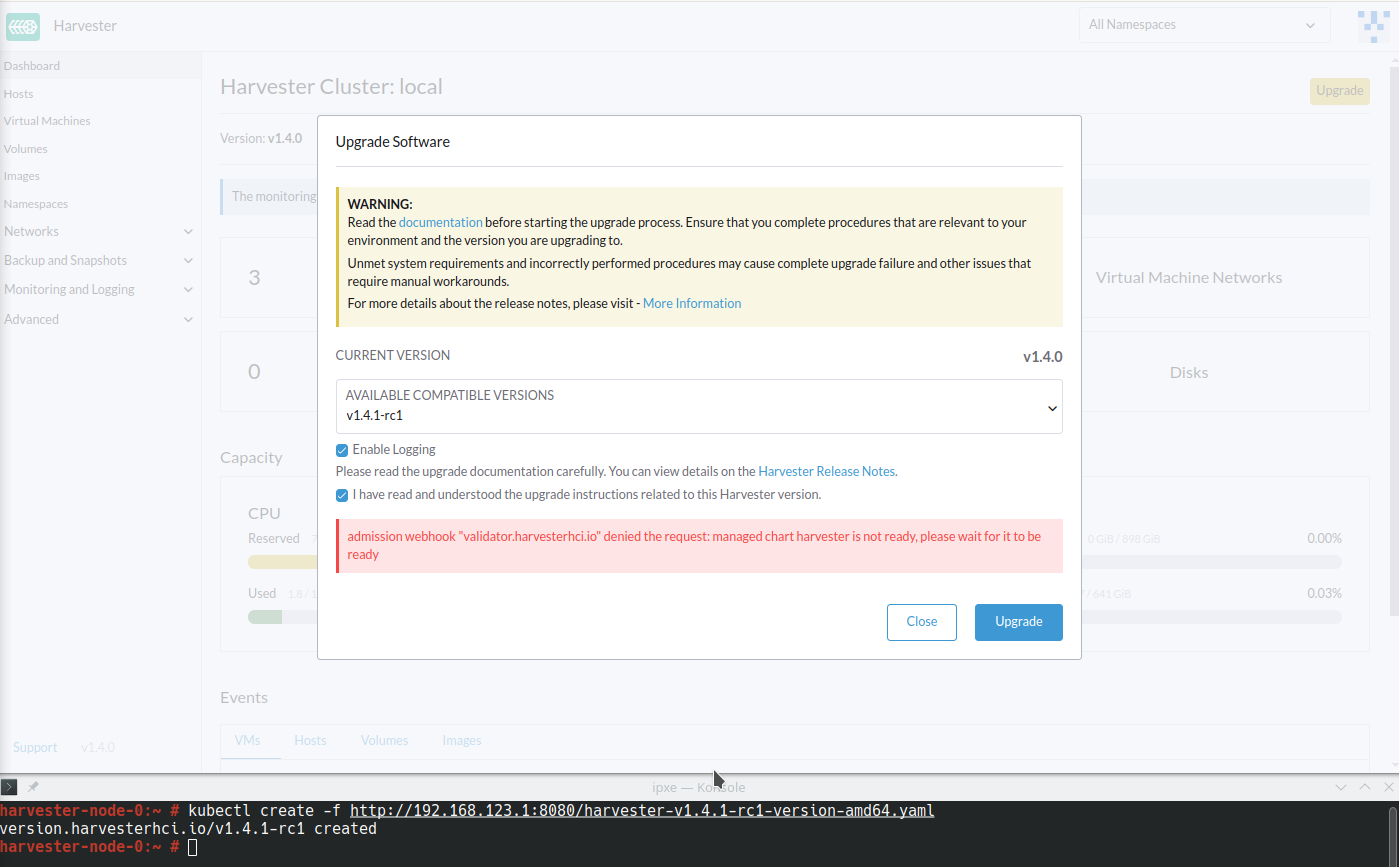The image size is (1399, 867).
Task: Open the Harvester Release Notes link
Action: [x=826, y=471]
